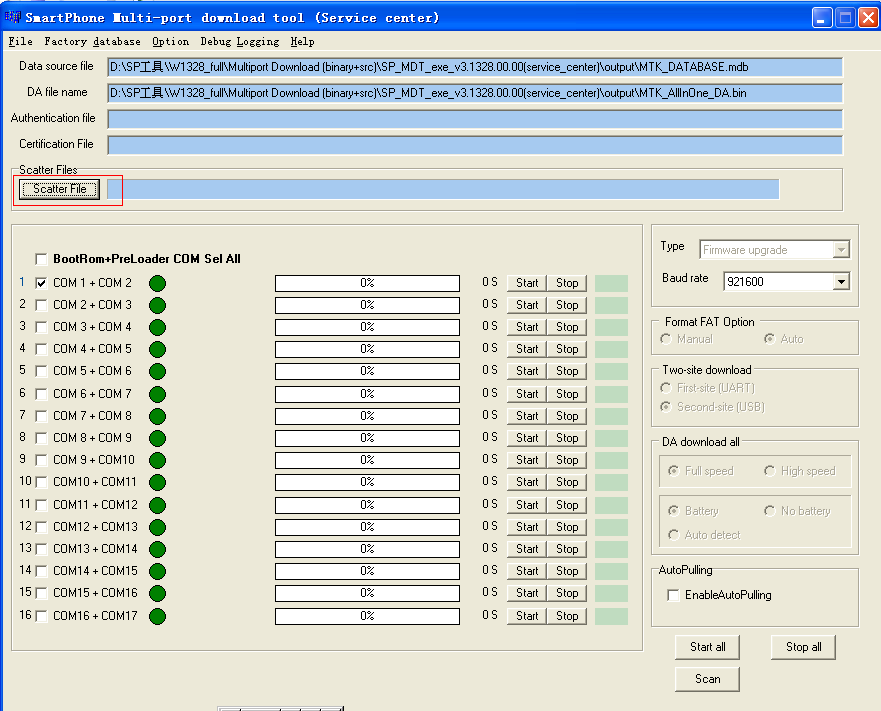Check the COM15 + COM16 checkbox
This screenshot has width=881, height=711.
pos(41,593)
